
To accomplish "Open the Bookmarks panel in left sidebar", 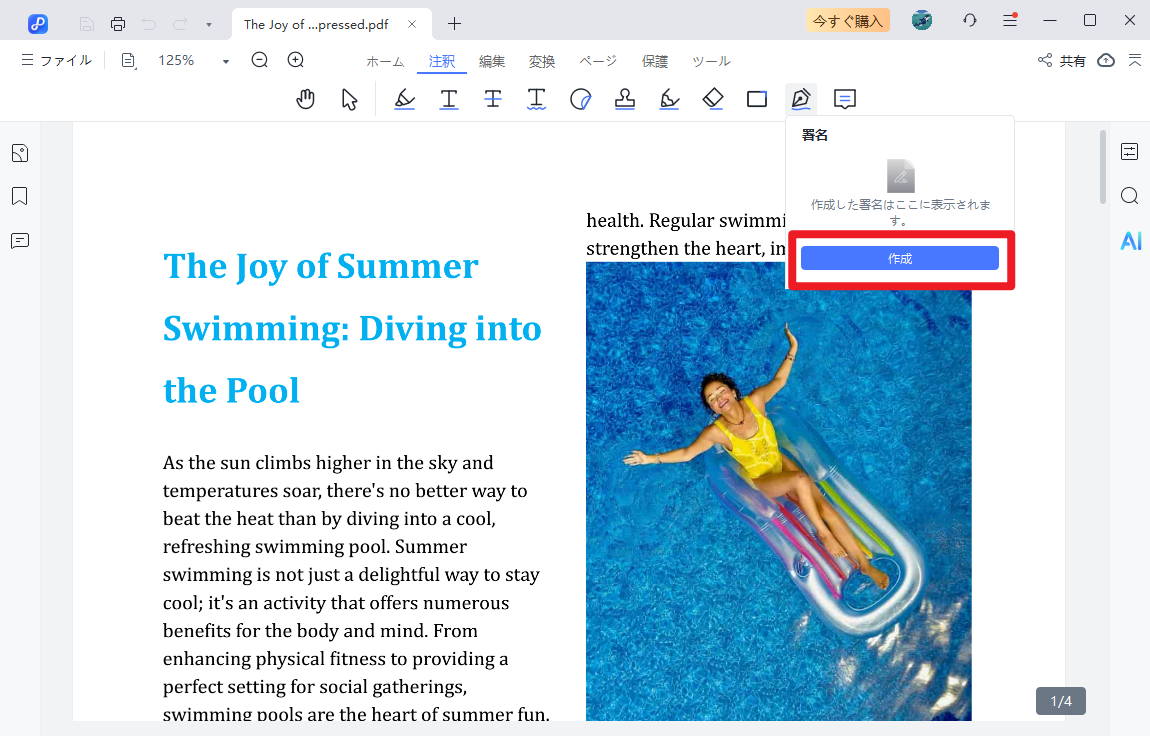I will [x=20, y=197].
